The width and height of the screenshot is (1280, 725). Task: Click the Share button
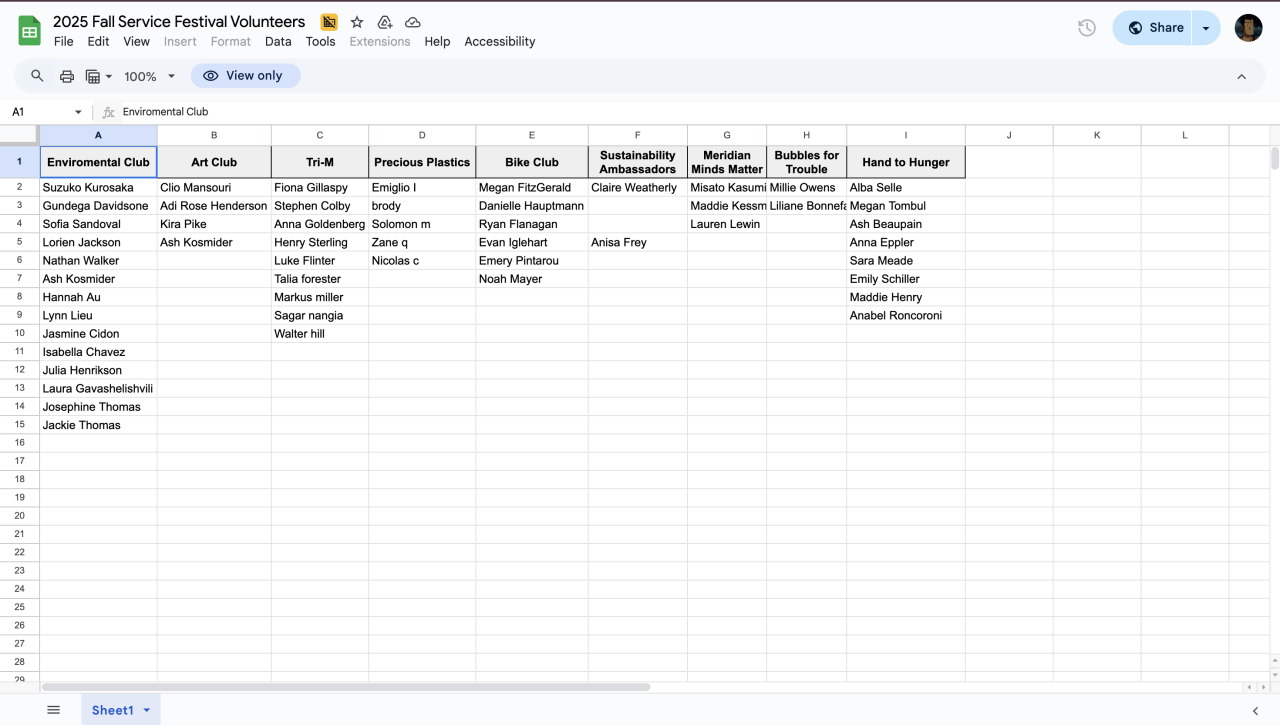pos(1155,28)
